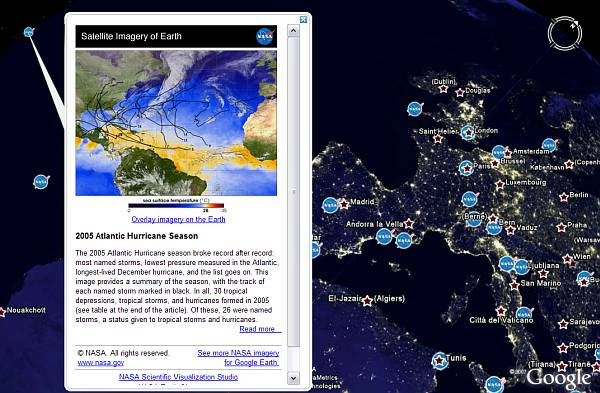
Task: Select the Vaduz star placemark
Action: [x=510, y=230]
